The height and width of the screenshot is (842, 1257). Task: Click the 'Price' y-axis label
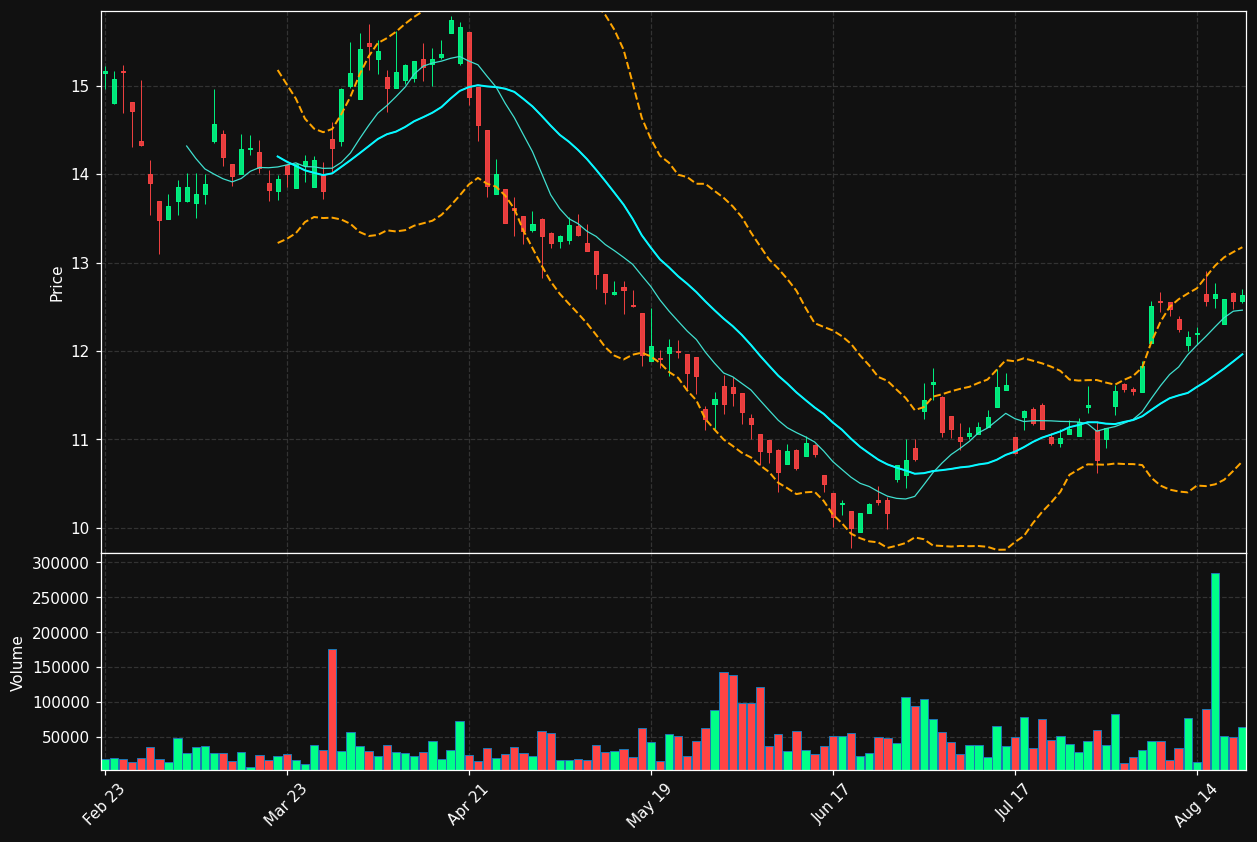pyautogui.click(x=57, y=283)
